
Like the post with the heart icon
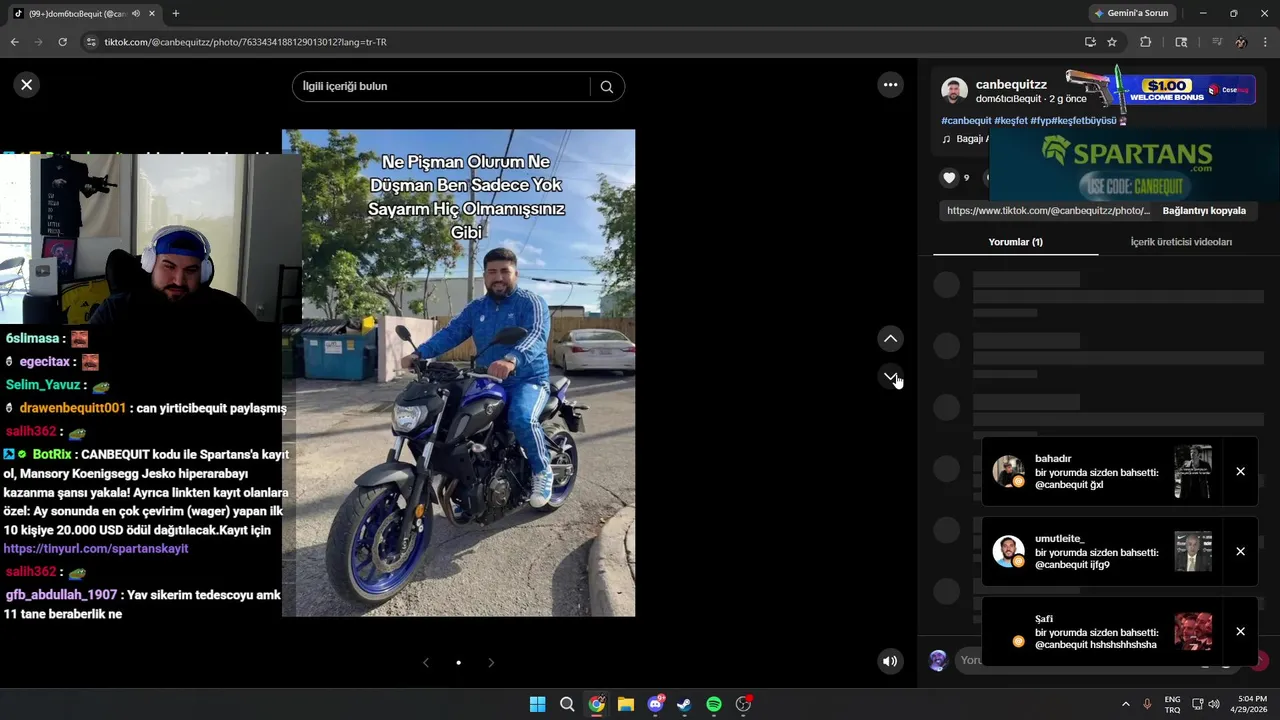tap(949, 178)
